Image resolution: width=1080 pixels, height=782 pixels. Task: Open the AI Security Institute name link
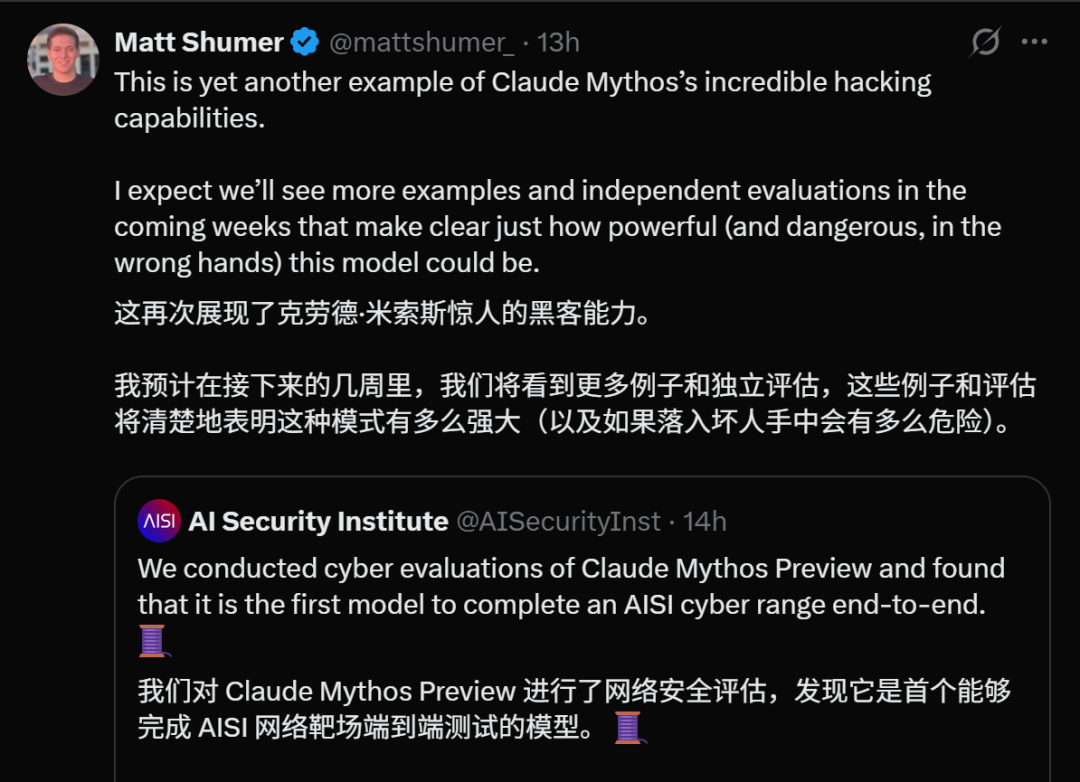[318, 521]
